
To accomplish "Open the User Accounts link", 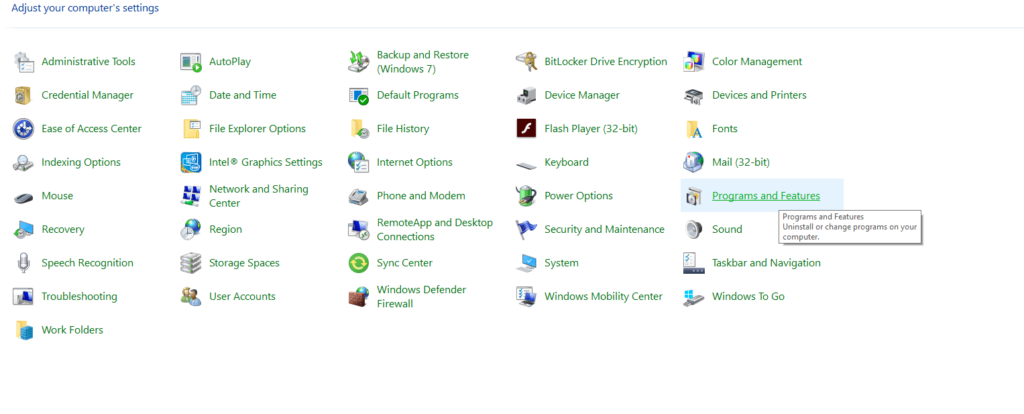I will point(242,296).
